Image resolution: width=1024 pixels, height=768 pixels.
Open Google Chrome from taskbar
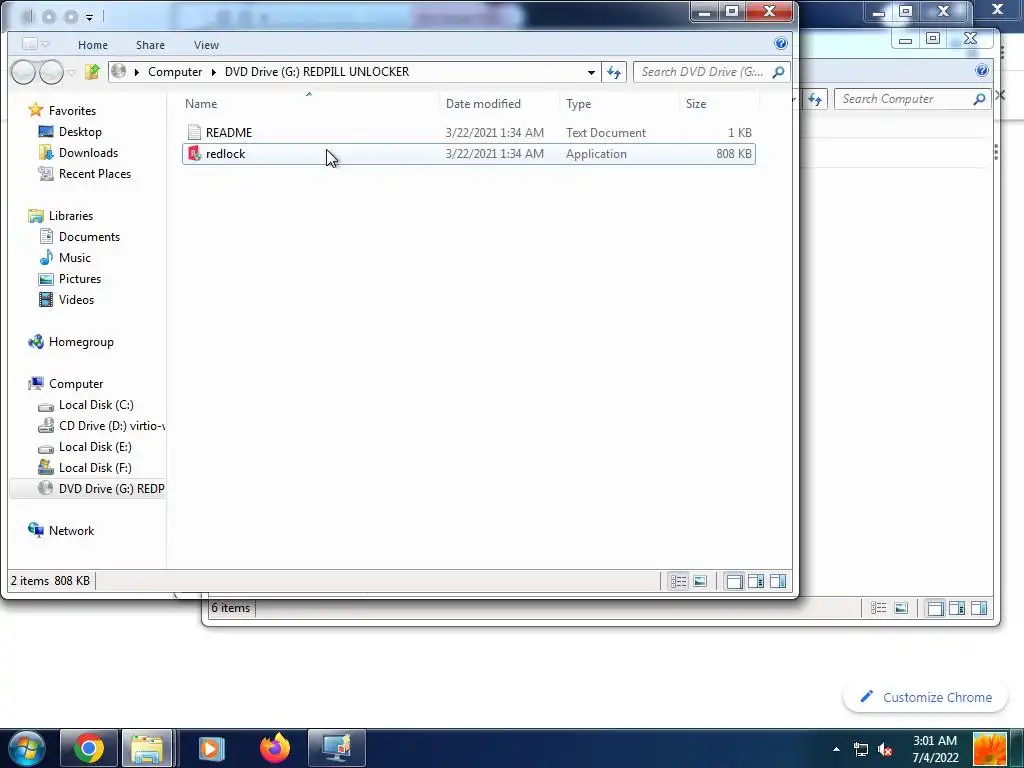point(89,748)
